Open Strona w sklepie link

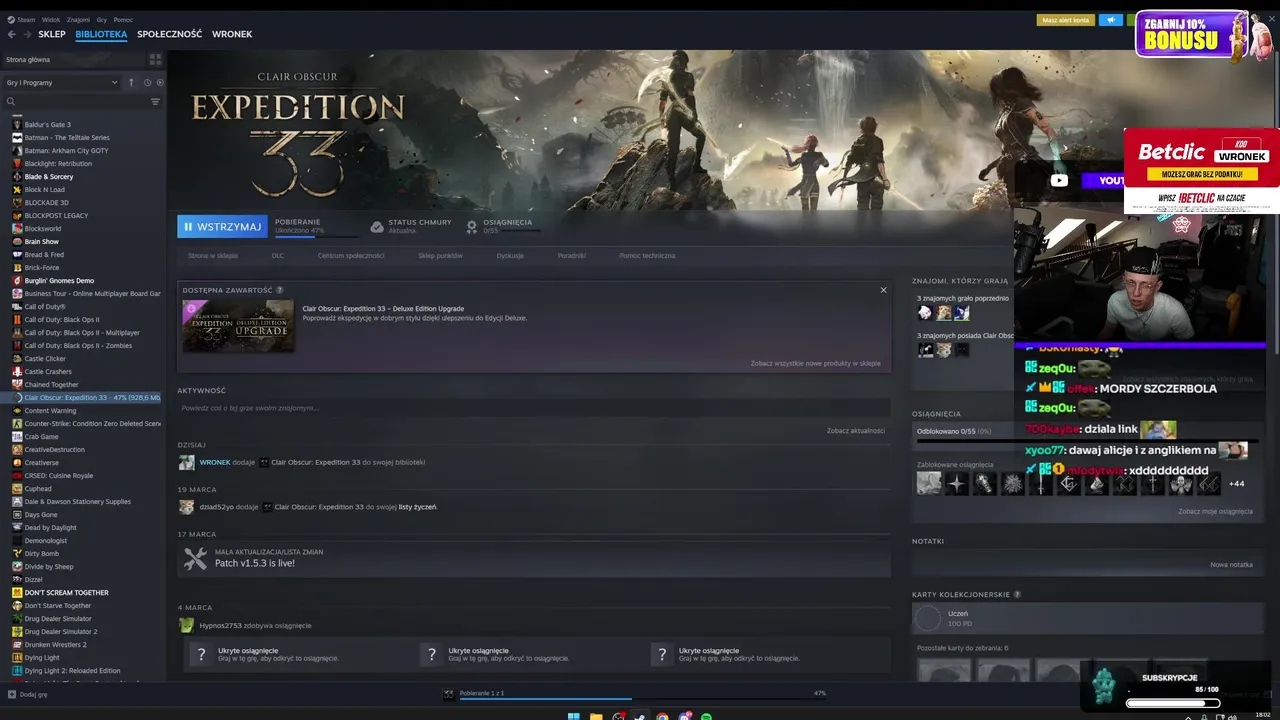point(213,256)
